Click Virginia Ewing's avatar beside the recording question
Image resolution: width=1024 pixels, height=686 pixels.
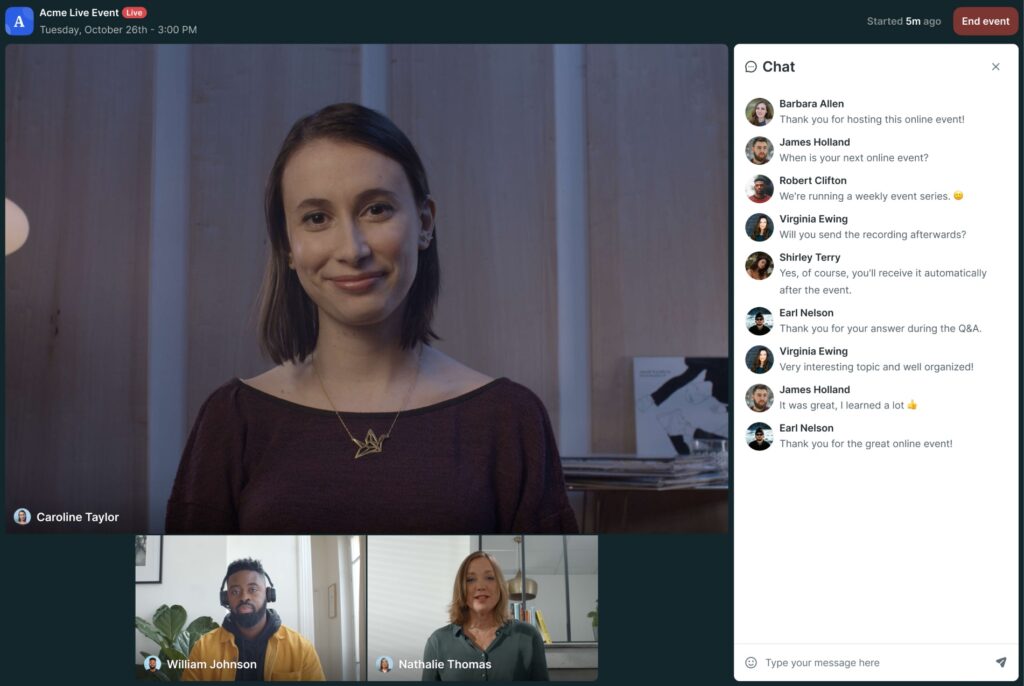click(760, 227)
